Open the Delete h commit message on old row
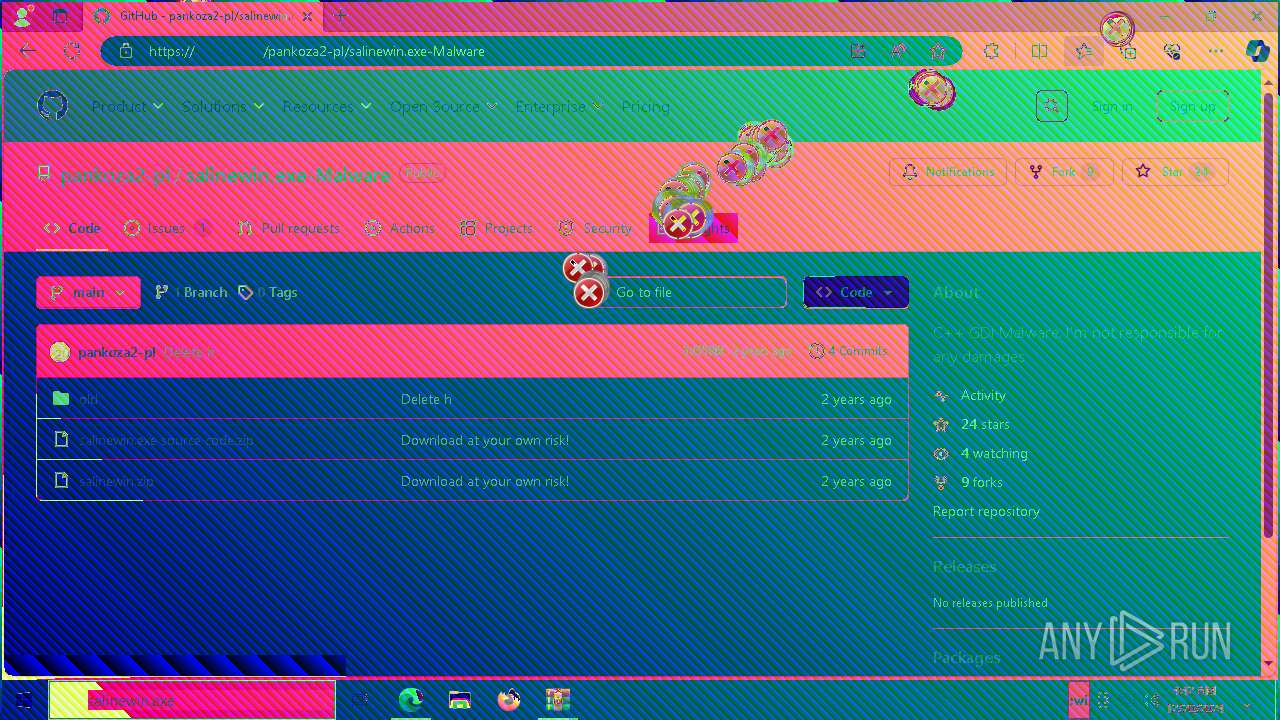 [x=426, y=399]
